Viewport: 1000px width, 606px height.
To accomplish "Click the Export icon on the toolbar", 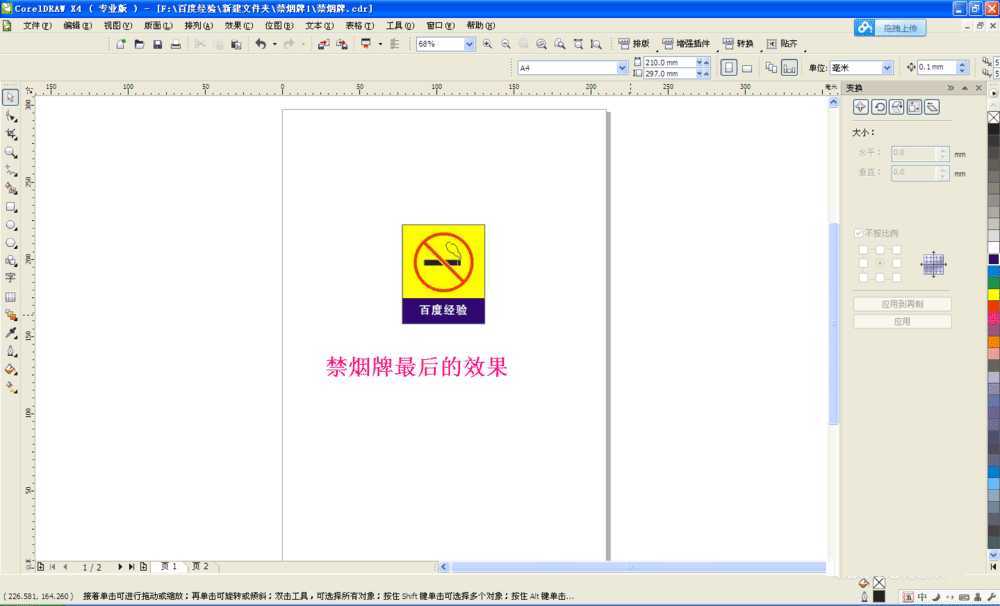I will [342, 44].
